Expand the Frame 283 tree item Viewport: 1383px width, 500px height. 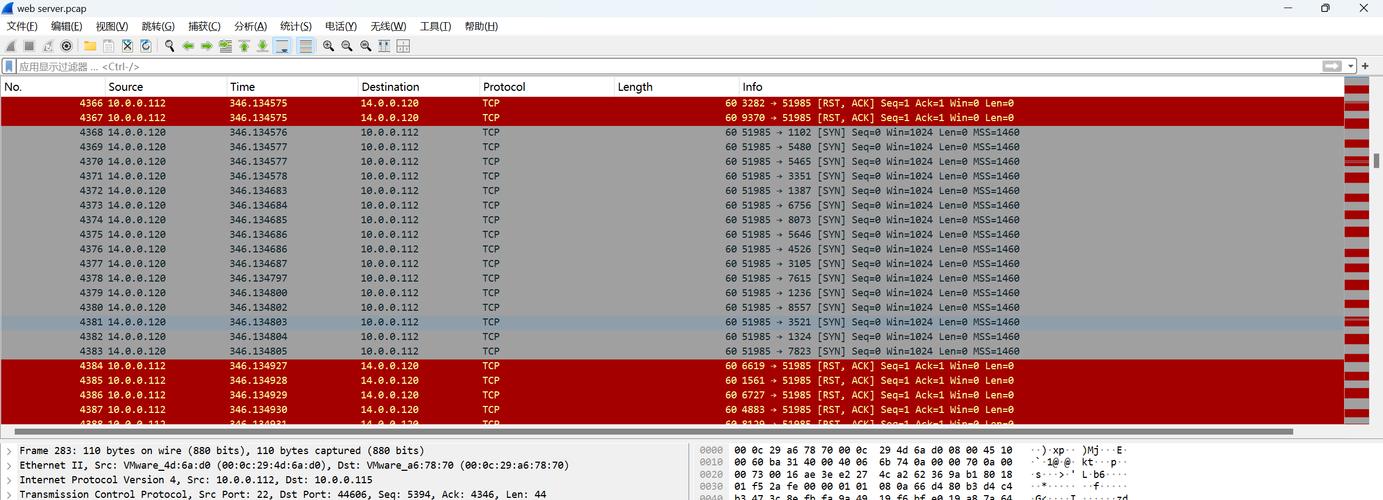[x=9, y=451]
